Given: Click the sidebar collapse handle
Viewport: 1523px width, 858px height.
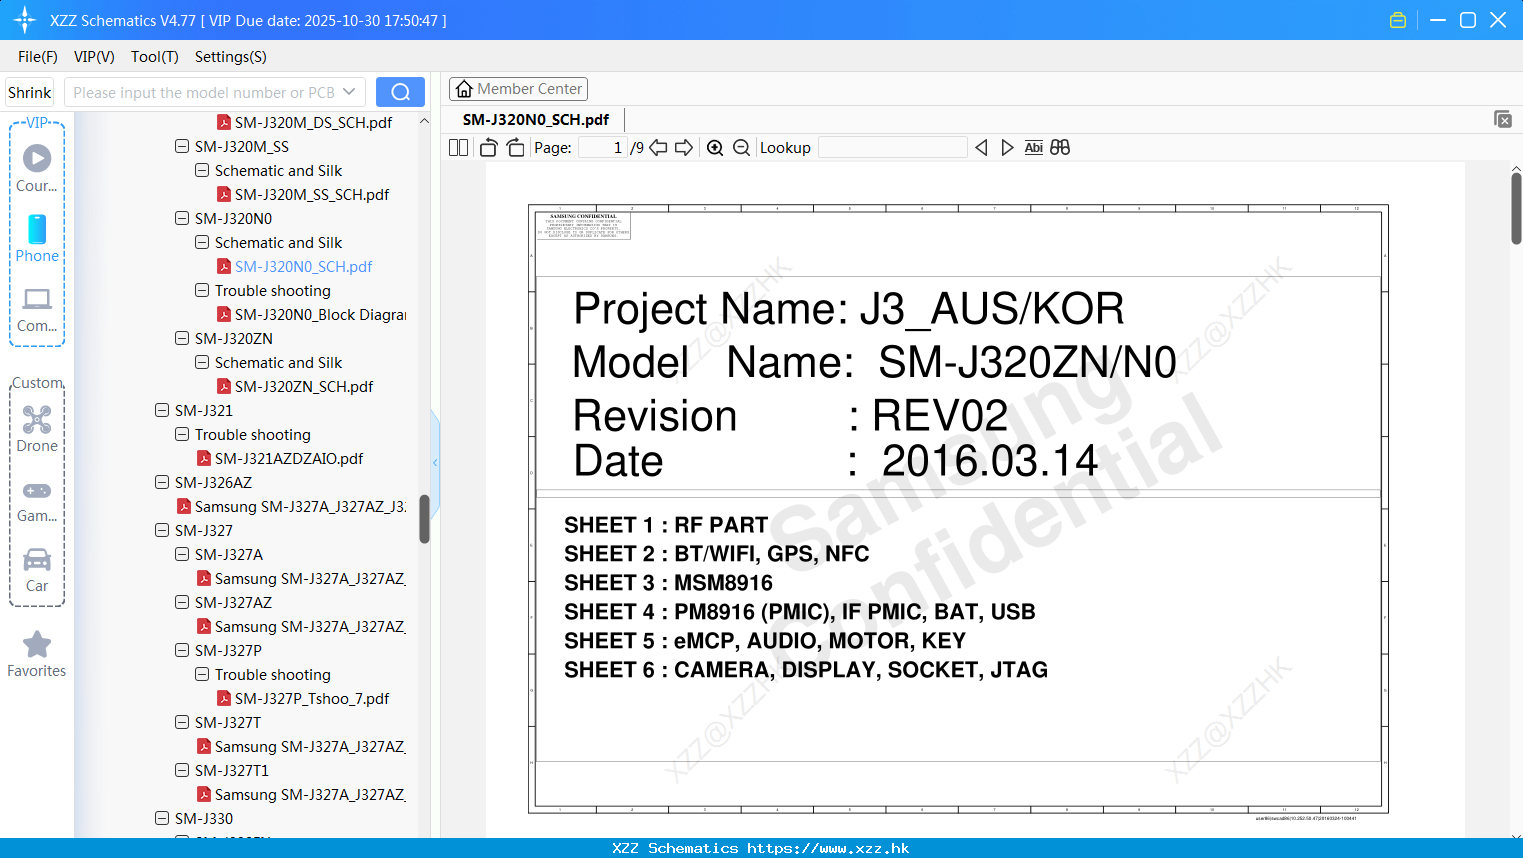Looking at the screenshot, I should pyautogui.click(x=435, y=462).
